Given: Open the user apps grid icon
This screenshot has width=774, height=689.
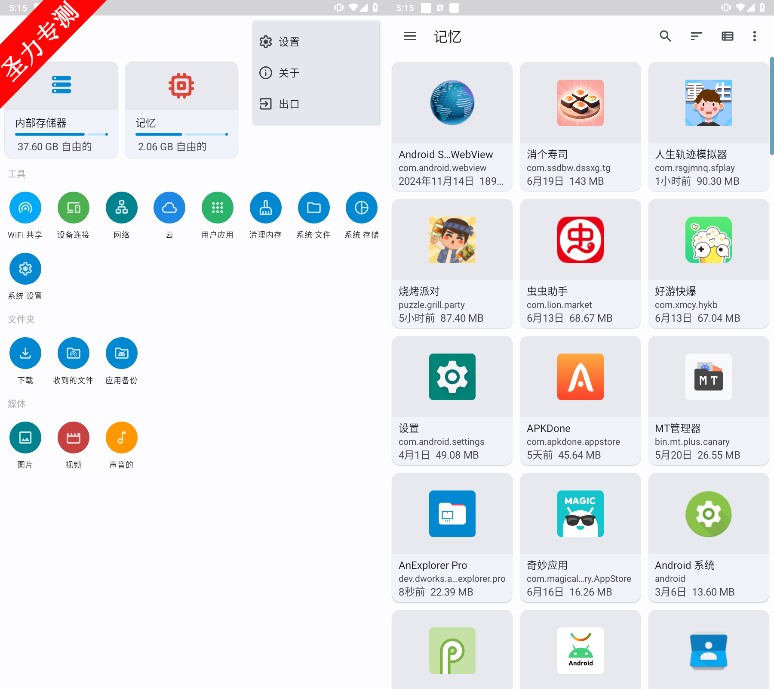Looking at the screenshot, I should [217, 208].
